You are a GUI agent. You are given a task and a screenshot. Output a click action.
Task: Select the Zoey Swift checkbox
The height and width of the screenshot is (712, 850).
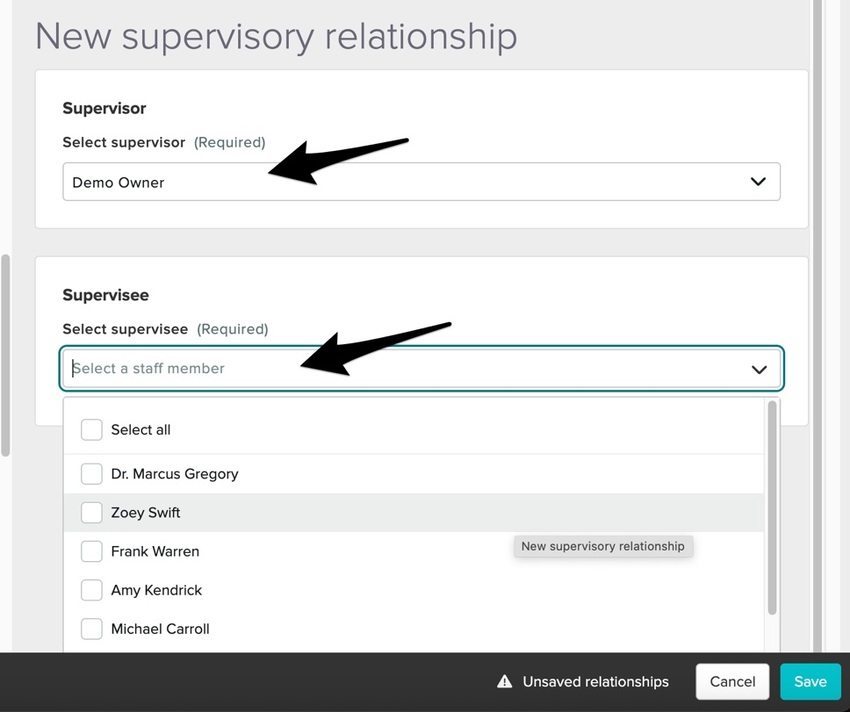(92, 513)
